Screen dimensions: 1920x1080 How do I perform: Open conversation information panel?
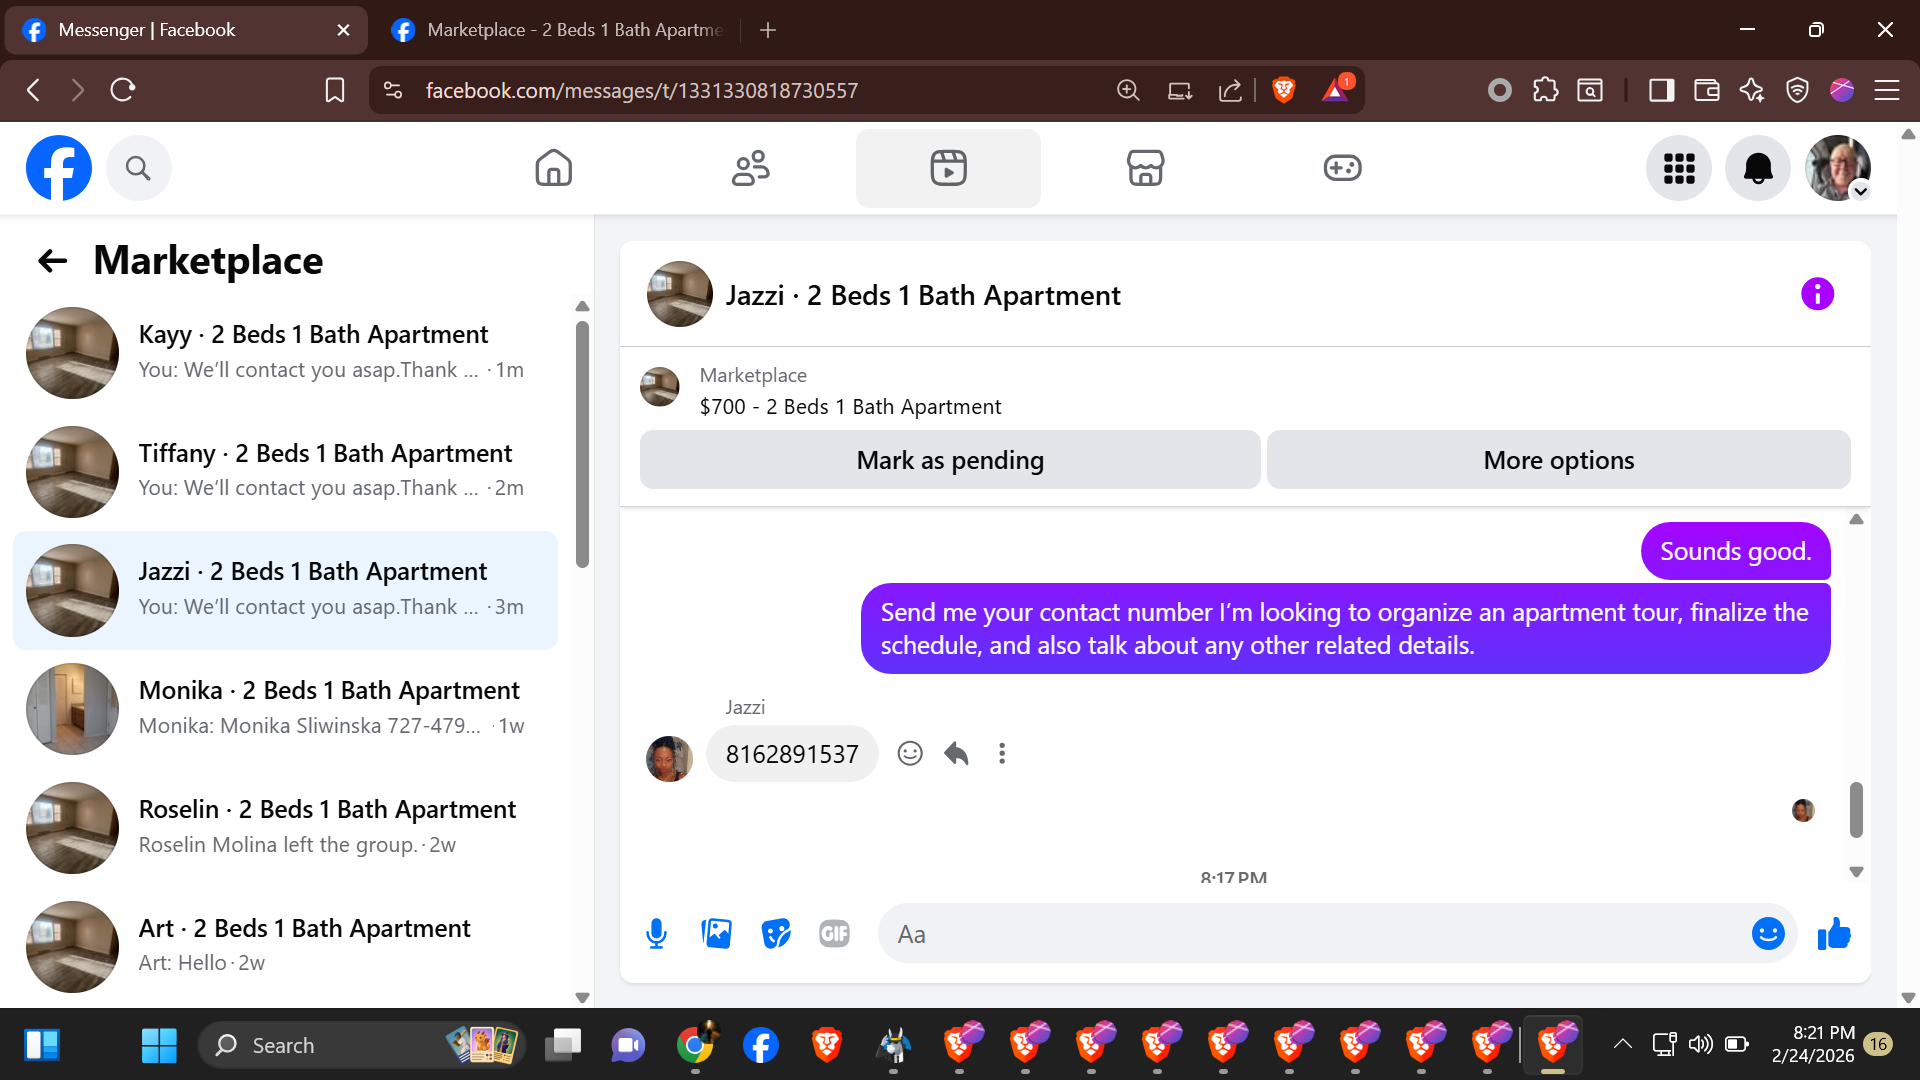(x=1817, y=294)
